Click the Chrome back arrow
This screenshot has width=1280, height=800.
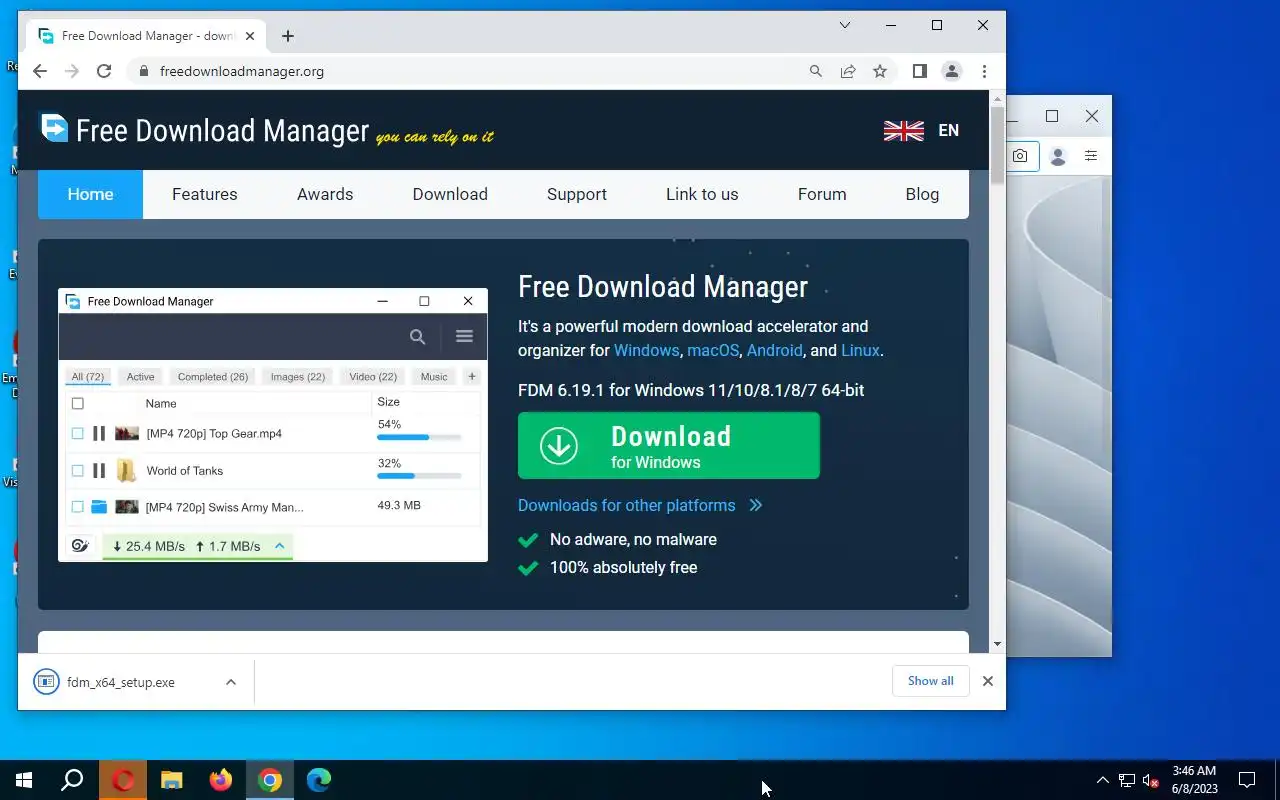pos(39,71)
